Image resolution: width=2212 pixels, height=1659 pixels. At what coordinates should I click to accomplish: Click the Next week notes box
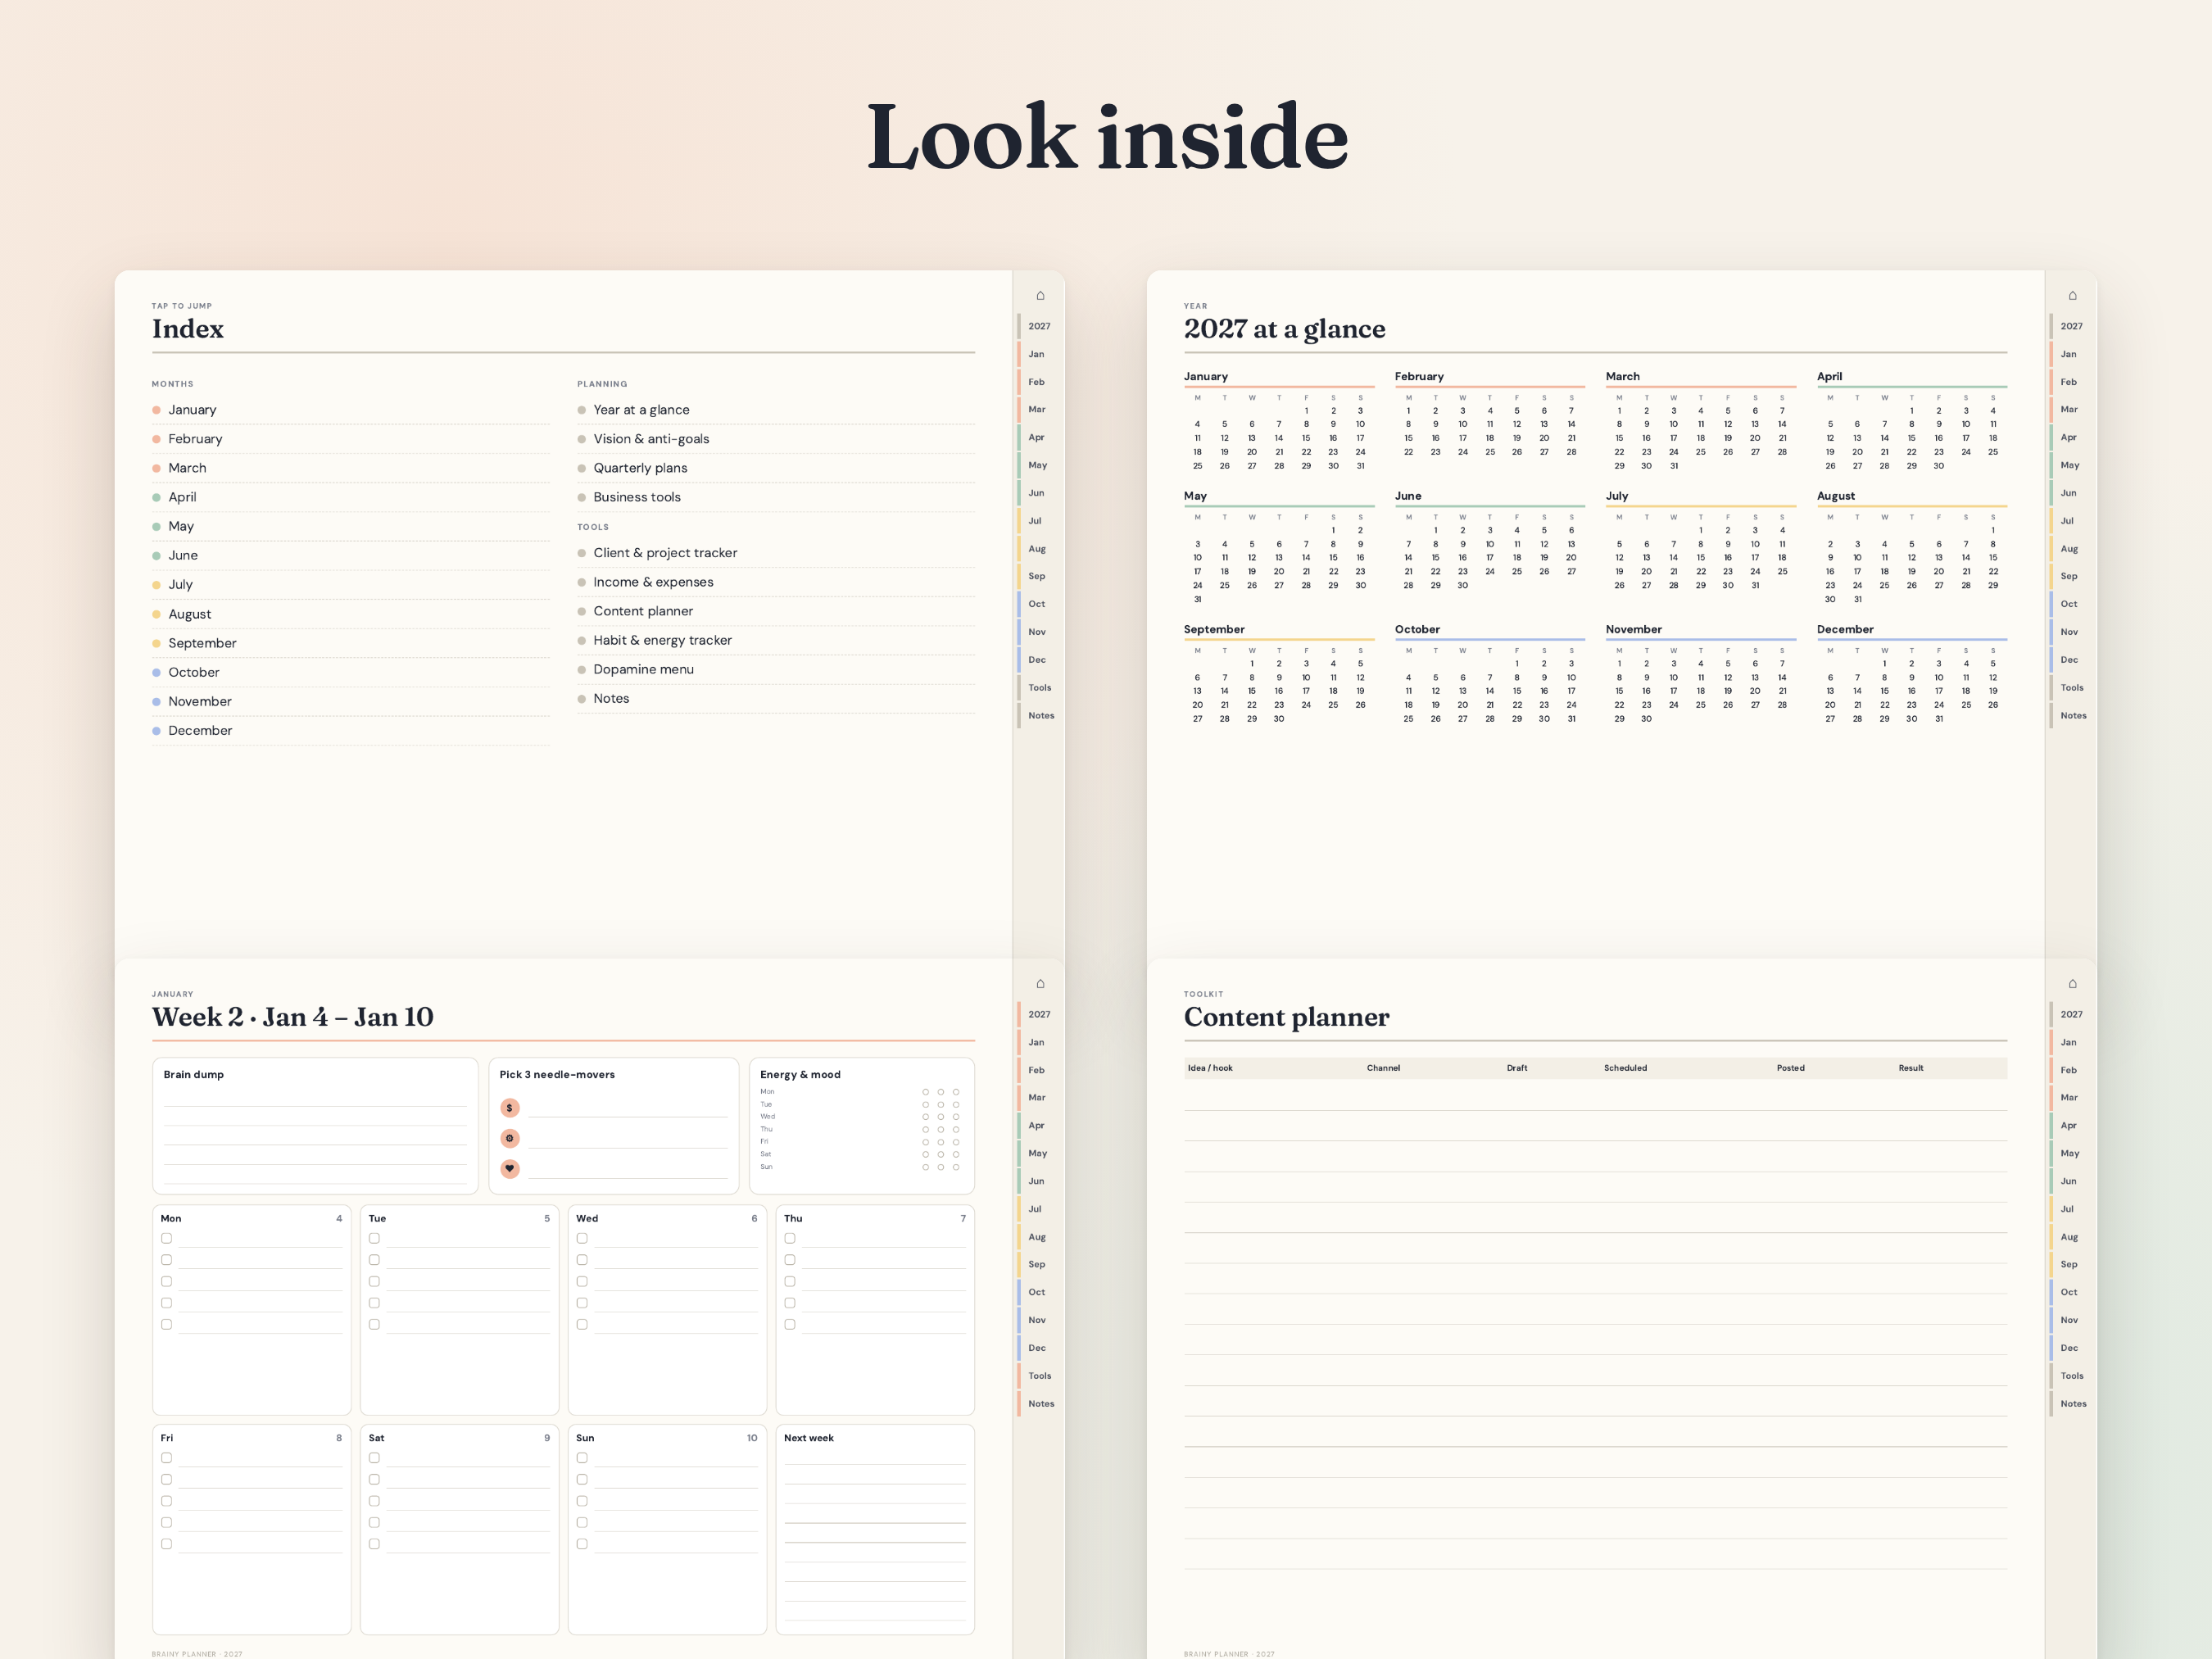coord(875,1530)
